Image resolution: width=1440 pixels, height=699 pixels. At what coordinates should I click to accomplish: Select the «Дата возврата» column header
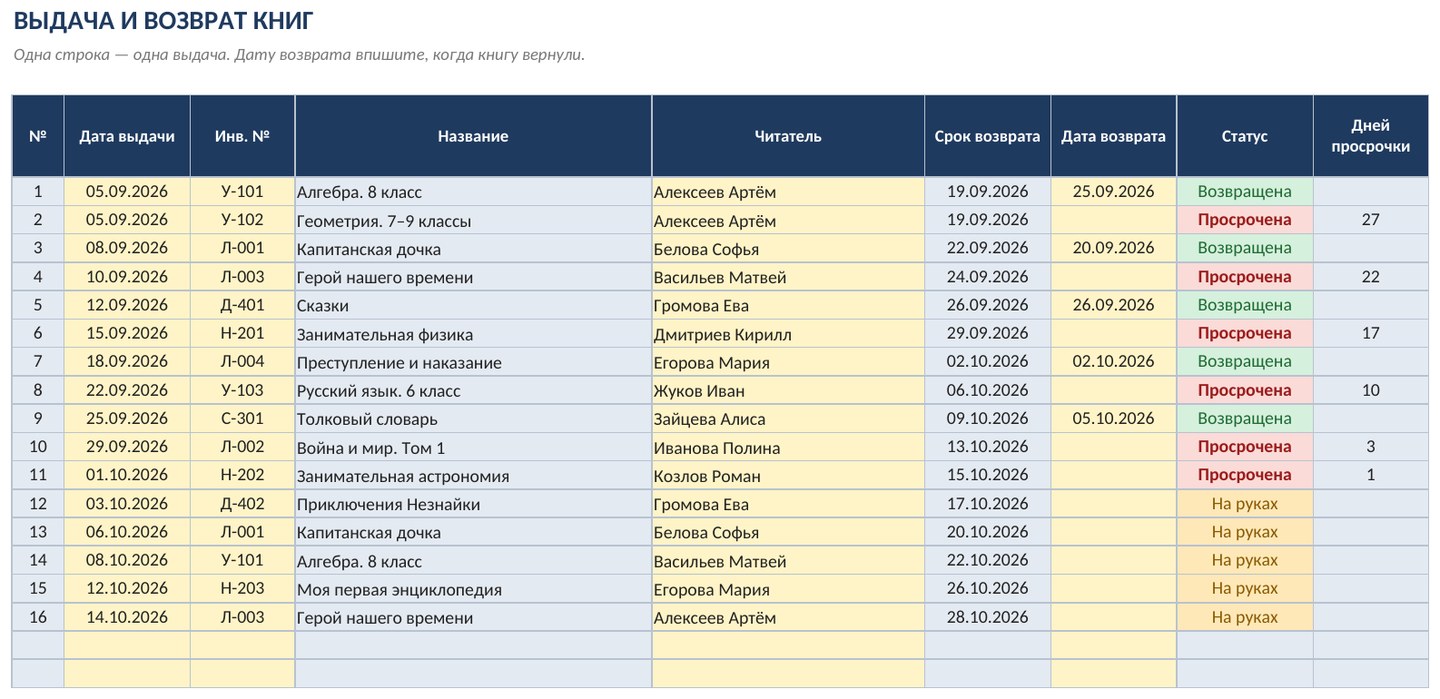tap(1113, 136)
